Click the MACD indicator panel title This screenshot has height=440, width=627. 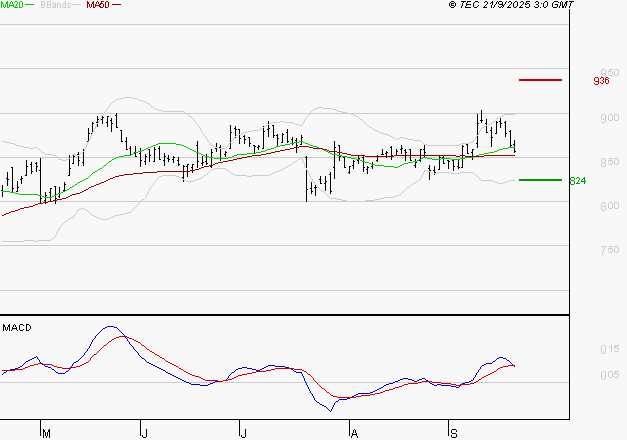[16, 327]
